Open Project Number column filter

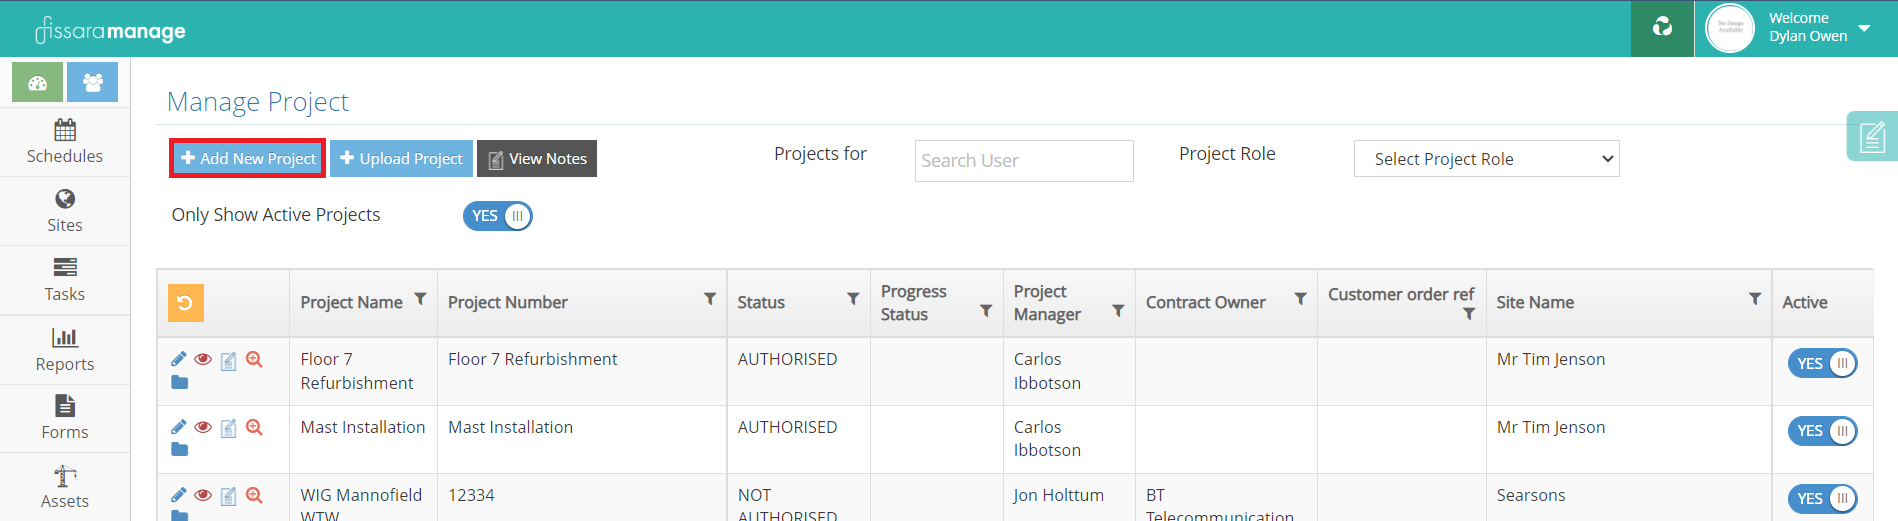point(710,299)
